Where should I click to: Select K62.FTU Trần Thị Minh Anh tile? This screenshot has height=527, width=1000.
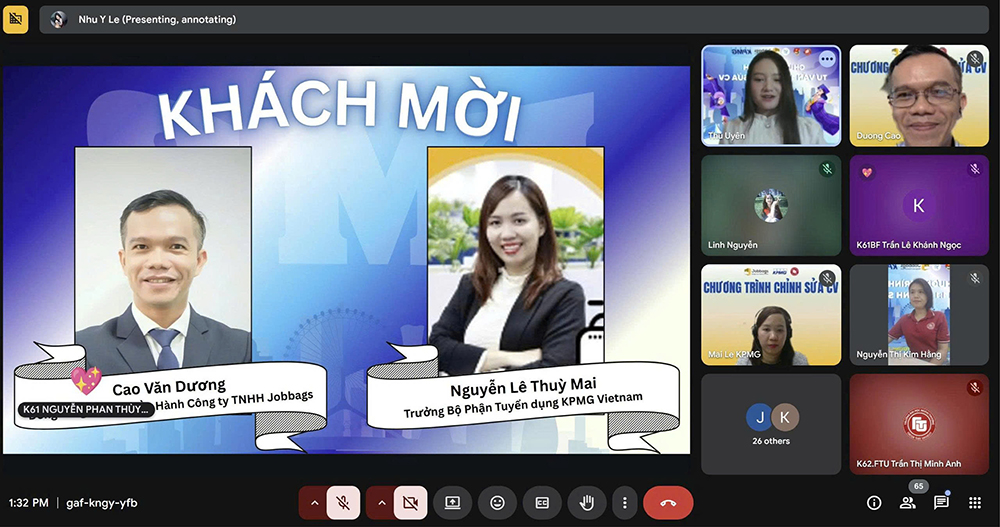tap(919, 424)
